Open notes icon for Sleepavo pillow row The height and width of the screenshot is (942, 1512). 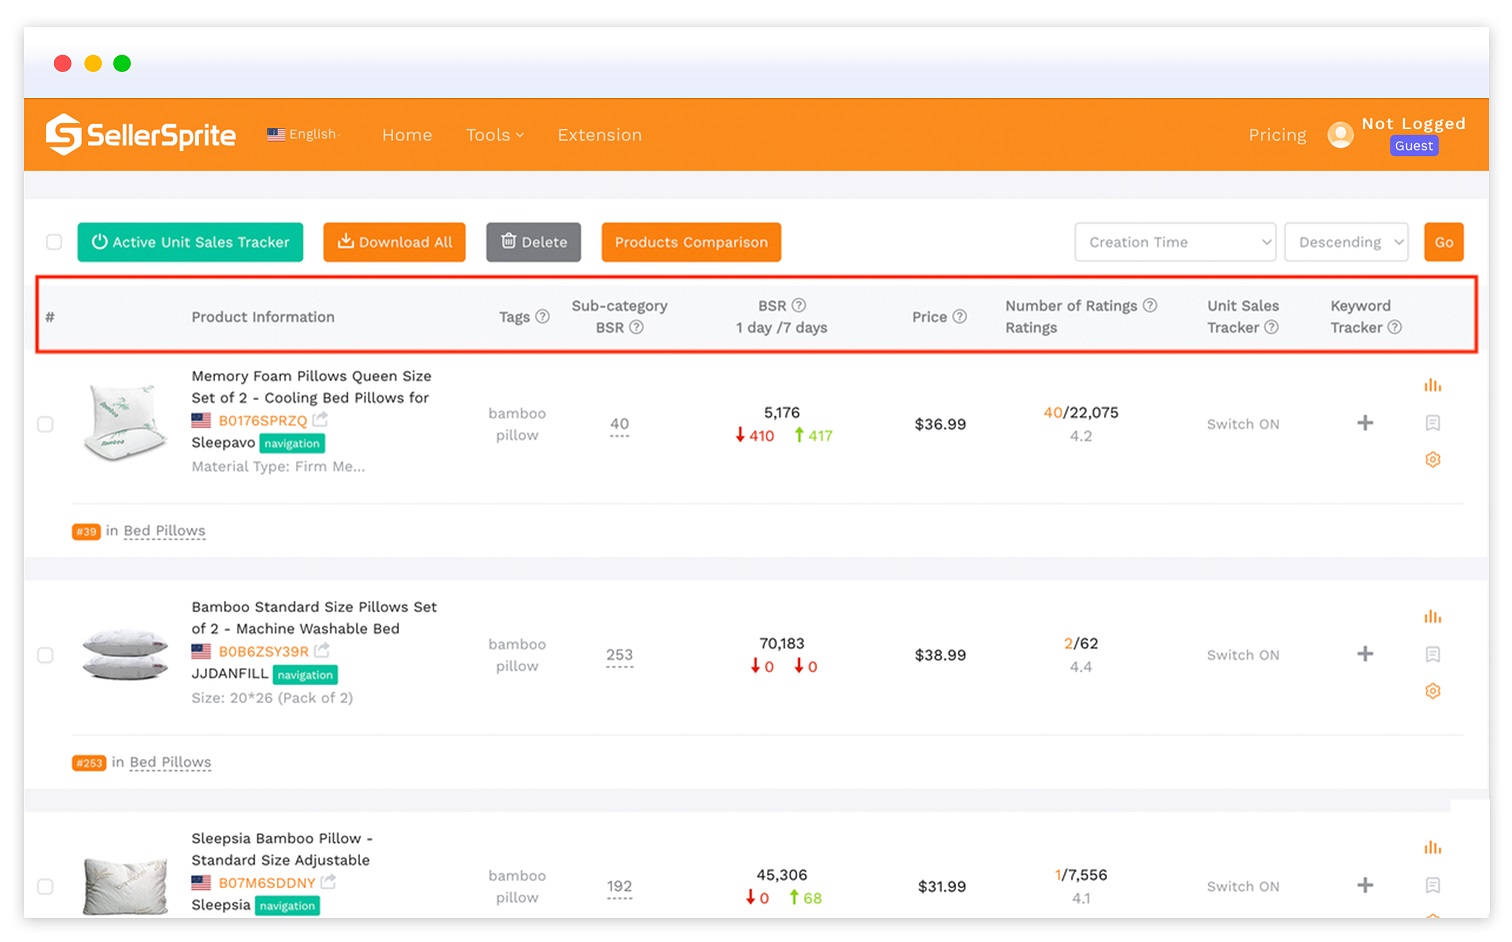pyautogui.click(x=1432, y=423)
